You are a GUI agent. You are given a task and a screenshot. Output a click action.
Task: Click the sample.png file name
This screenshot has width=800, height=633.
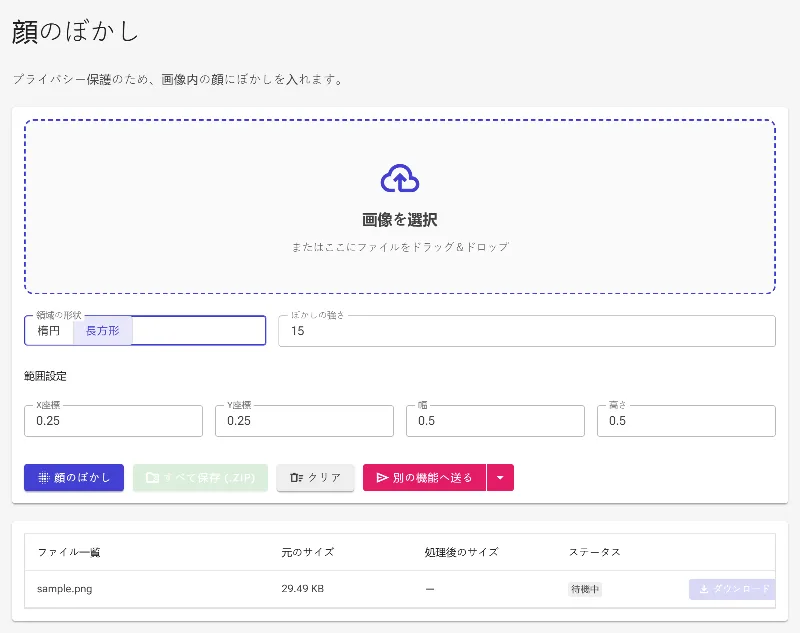pos(65,589)
